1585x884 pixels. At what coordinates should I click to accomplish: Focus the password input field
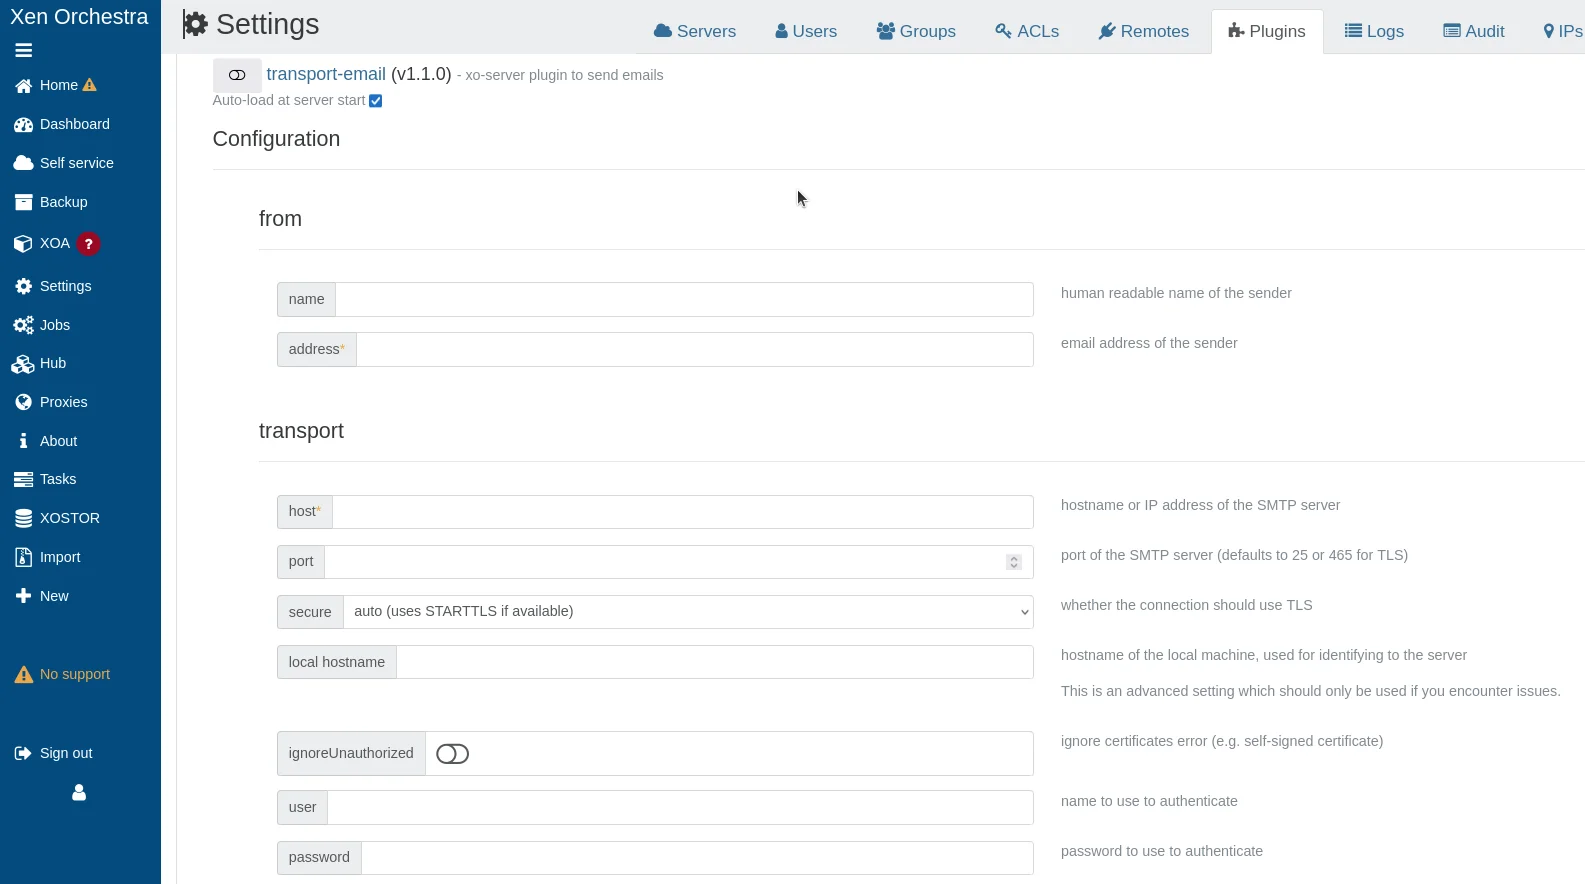697,858
